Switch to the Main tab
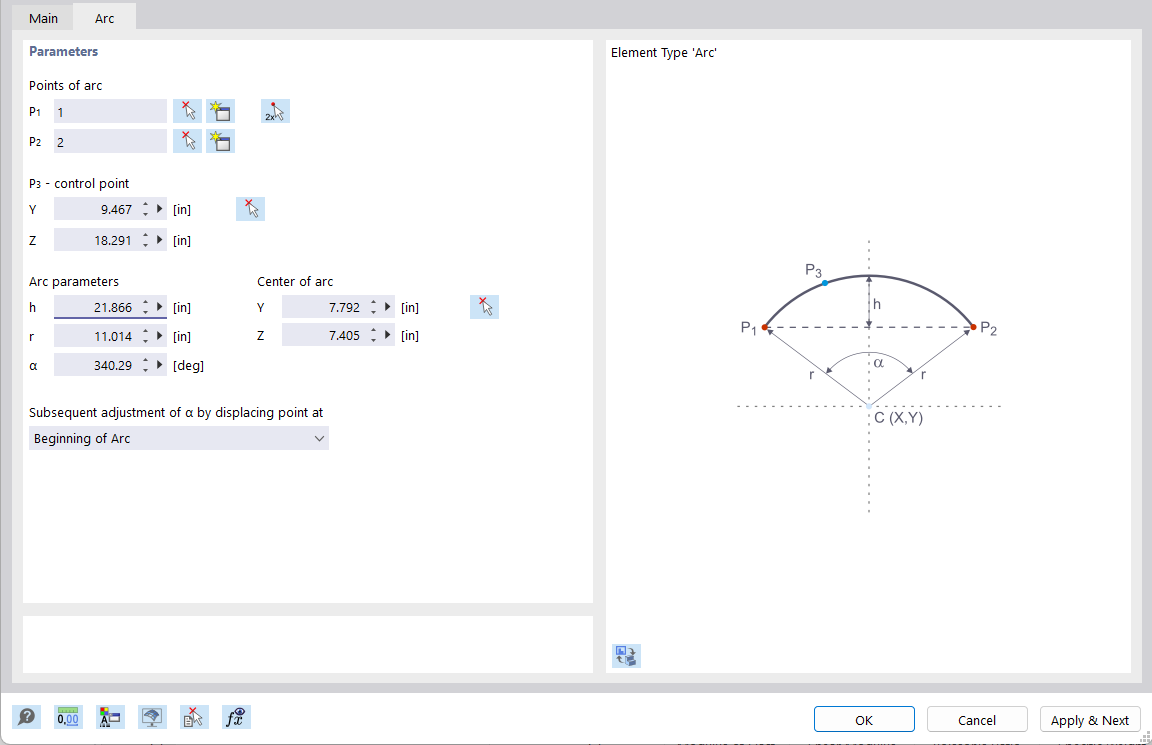The height and width of the screenshot is (745, 1152). tap(42, 17)
